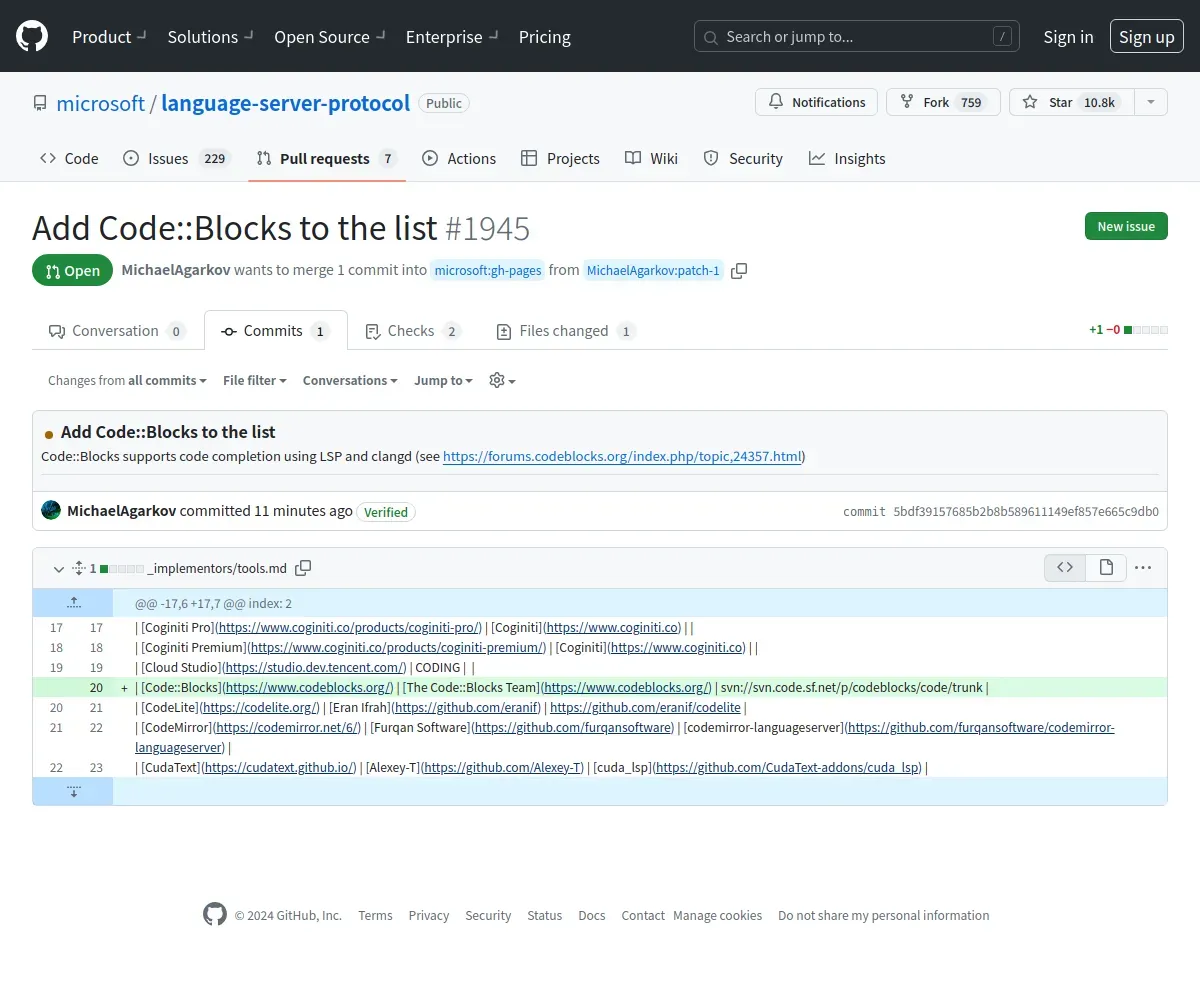Click Do not share my personal information
The width and height of the screenshot is (1200, 1000).
(x=884, y=915)
